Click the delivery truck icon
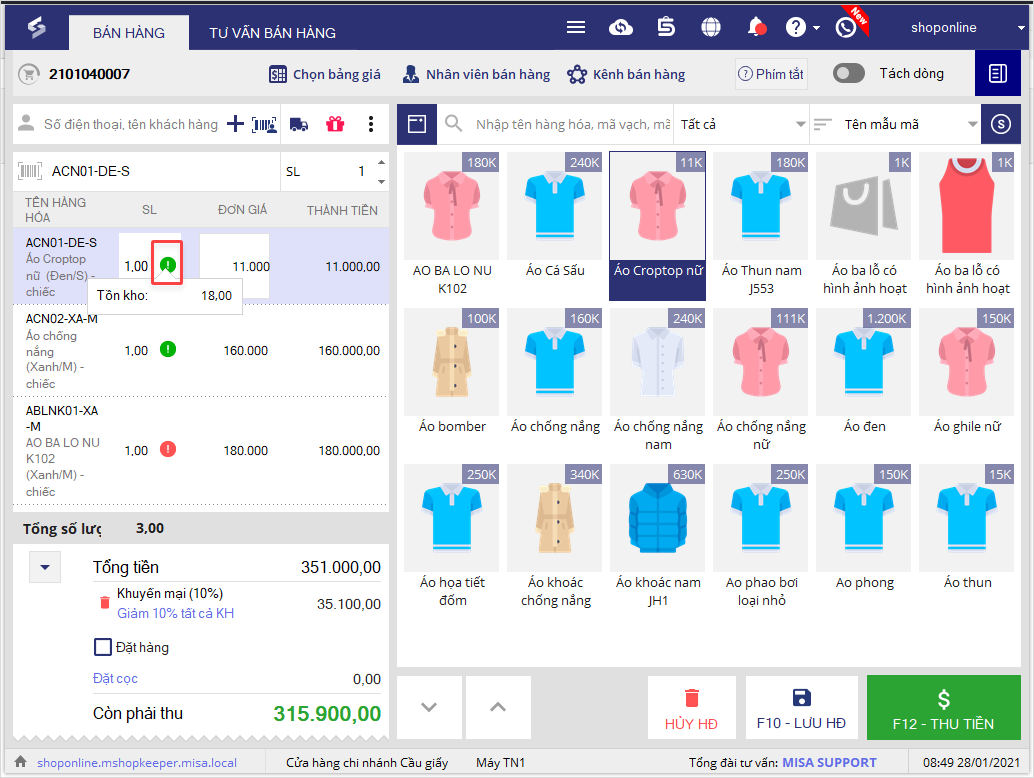 tap(299, 124)
